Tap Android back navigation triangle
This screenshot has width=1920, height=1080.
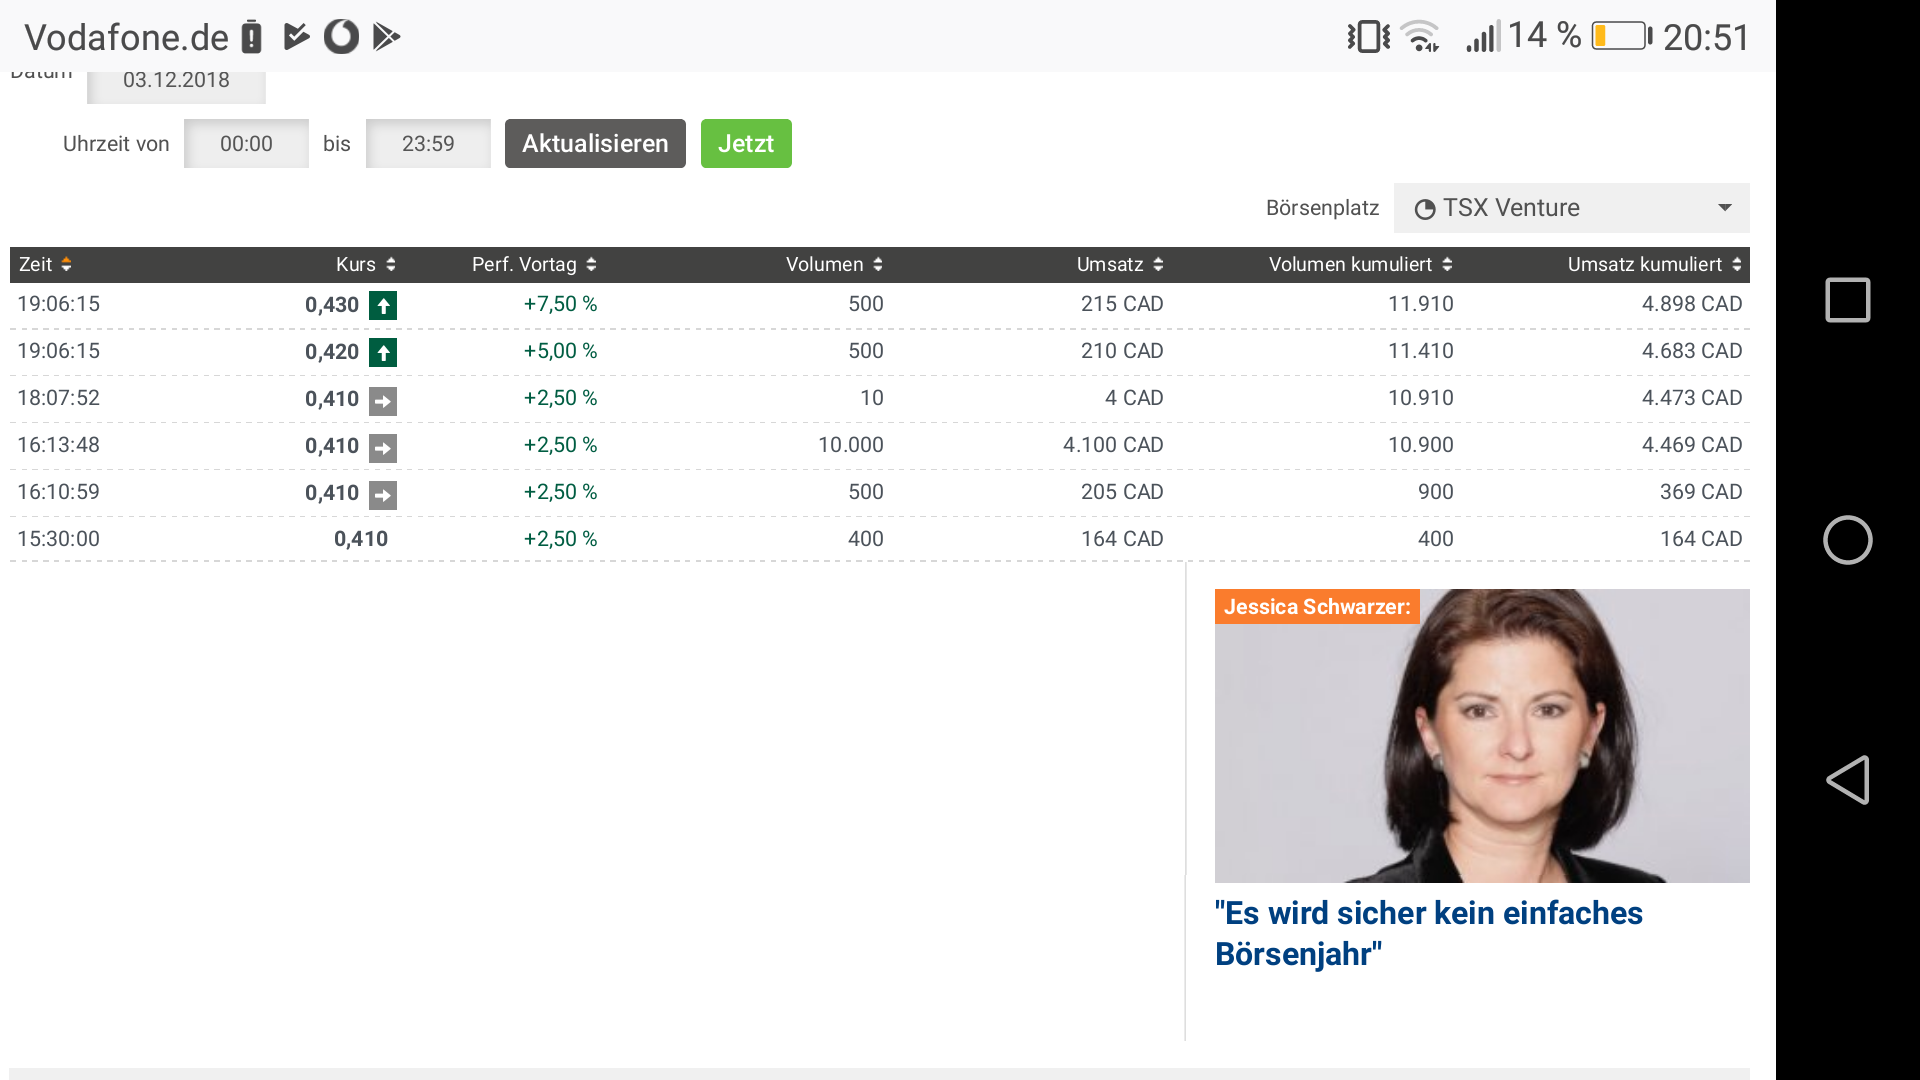click(1848, 780)
